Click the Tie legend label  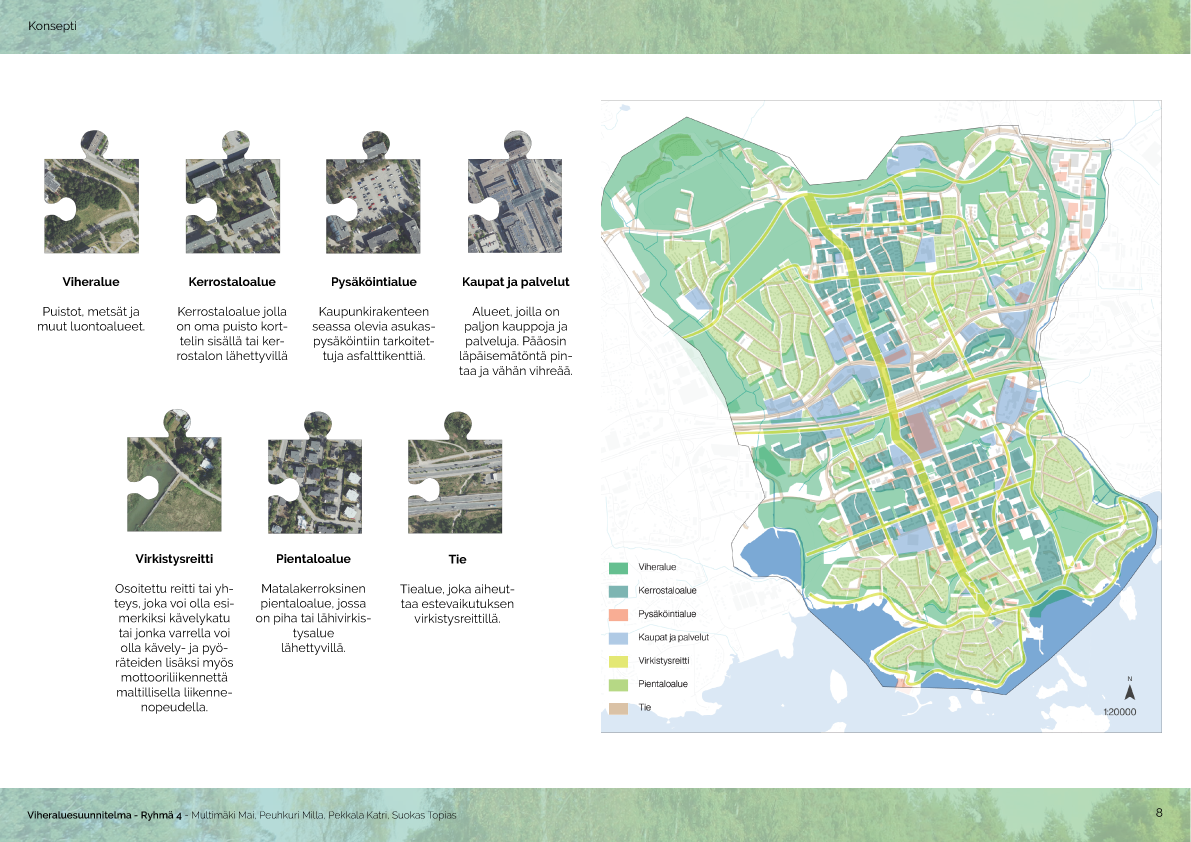coord(645,708)
